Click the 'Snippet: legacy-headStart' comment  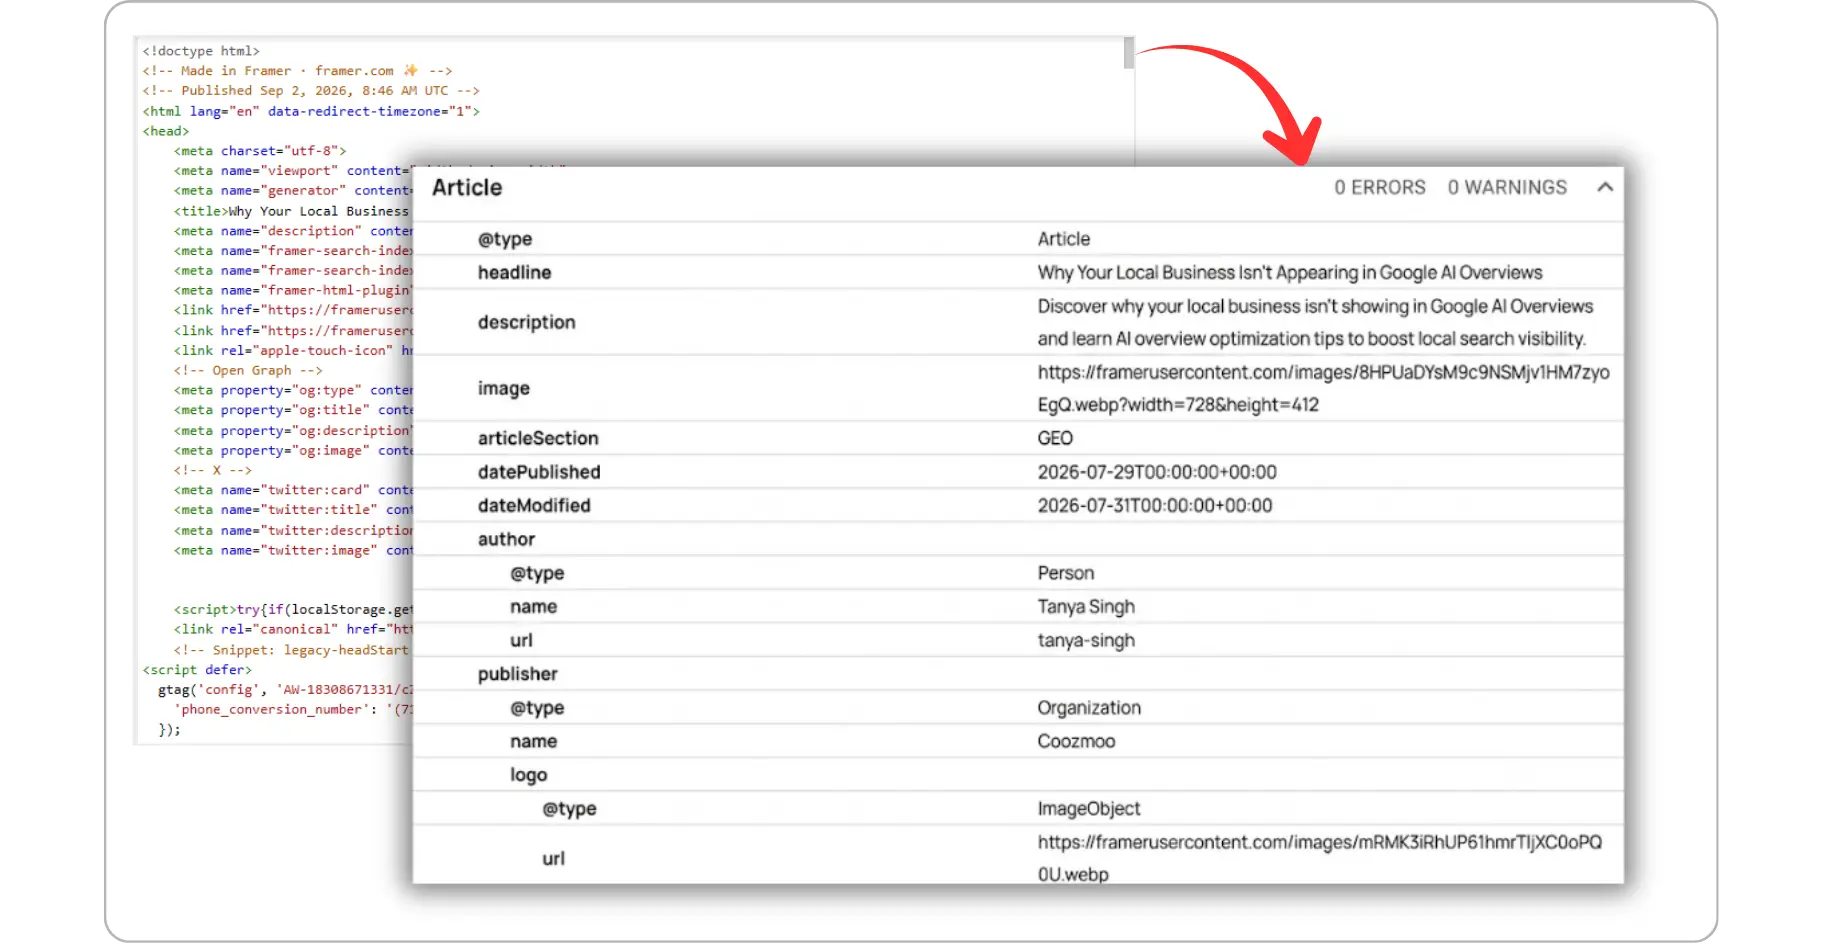[x=293, y=650]
